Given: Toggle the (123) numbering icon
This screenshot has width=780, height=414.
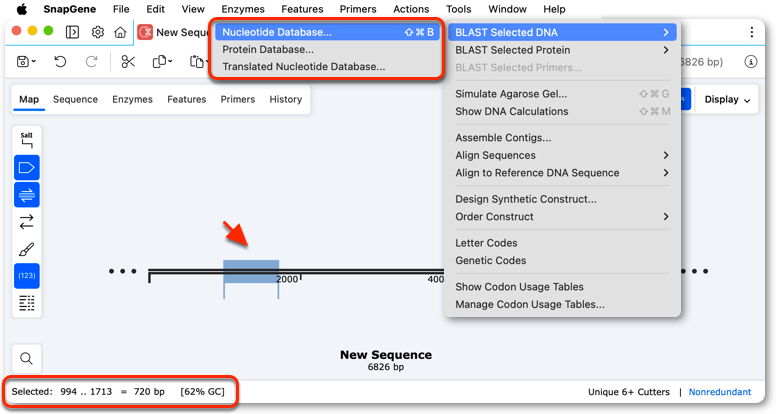Looking at the screenshot, I should pos(27,276).
